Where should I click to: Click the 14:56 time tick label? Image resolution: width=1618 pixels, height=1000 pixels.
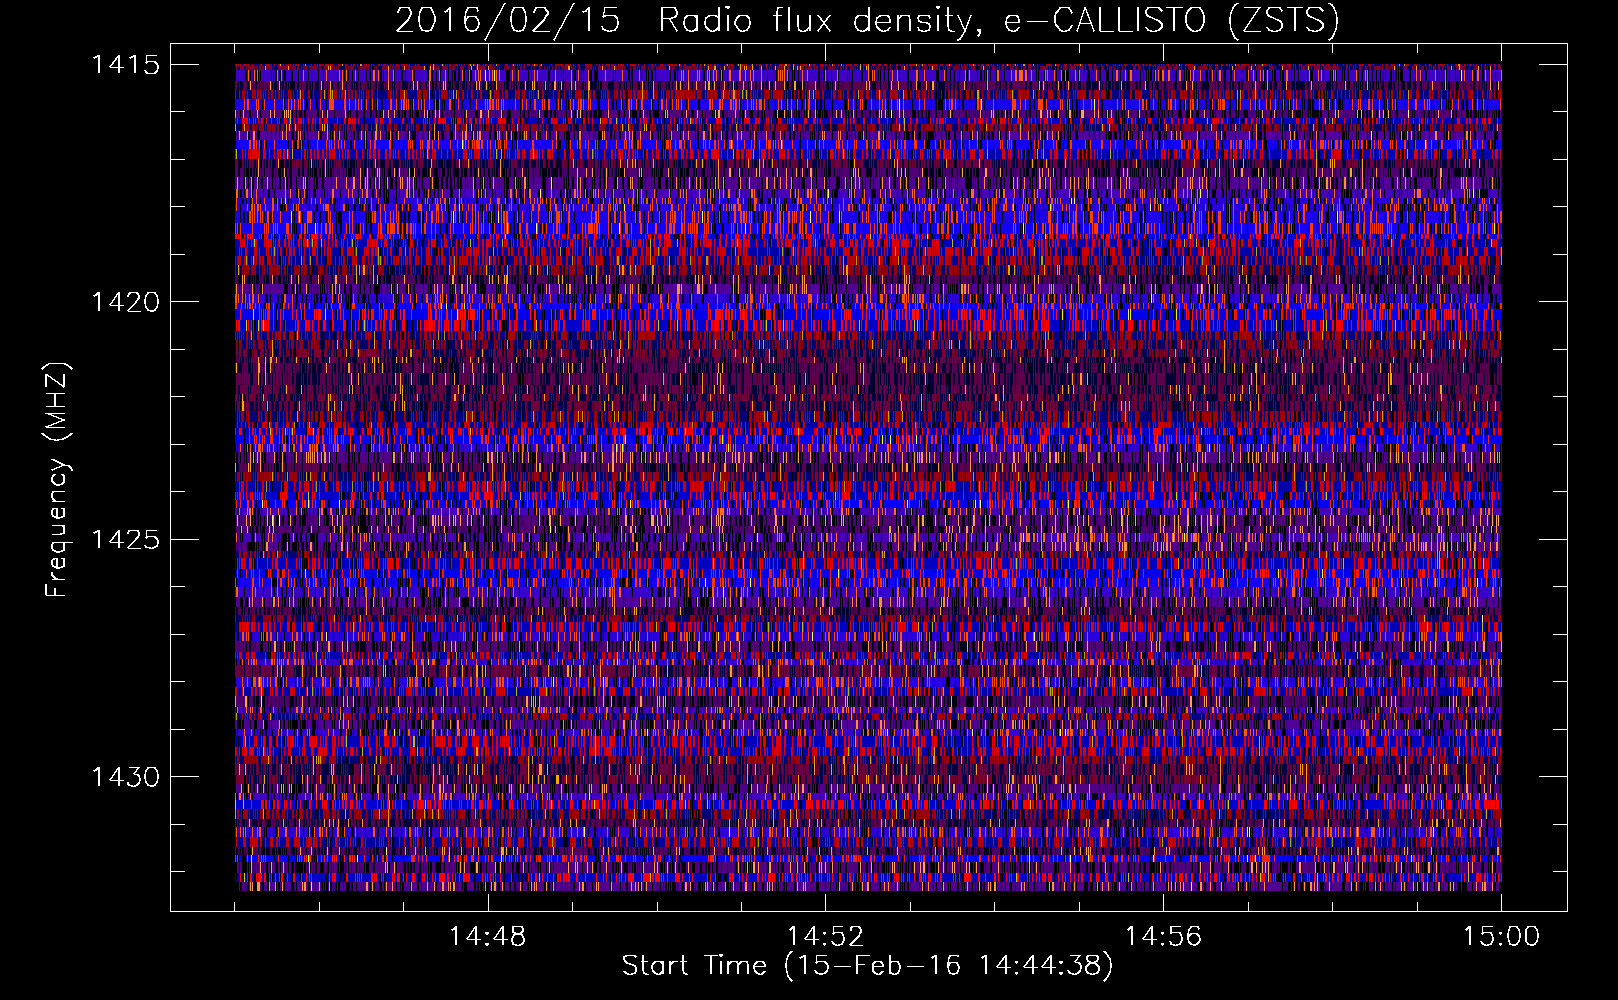(1163, 937)
